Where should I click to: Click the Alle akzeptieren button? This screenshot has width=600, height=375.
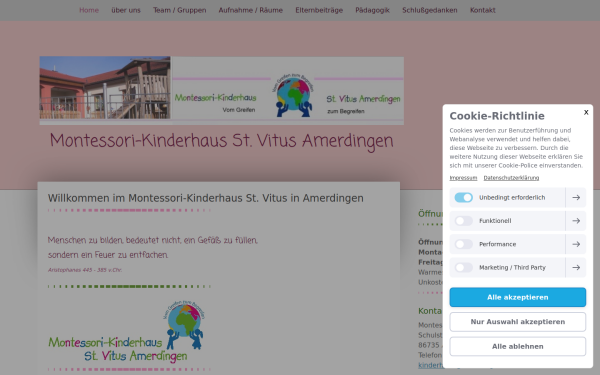[517, 297]
